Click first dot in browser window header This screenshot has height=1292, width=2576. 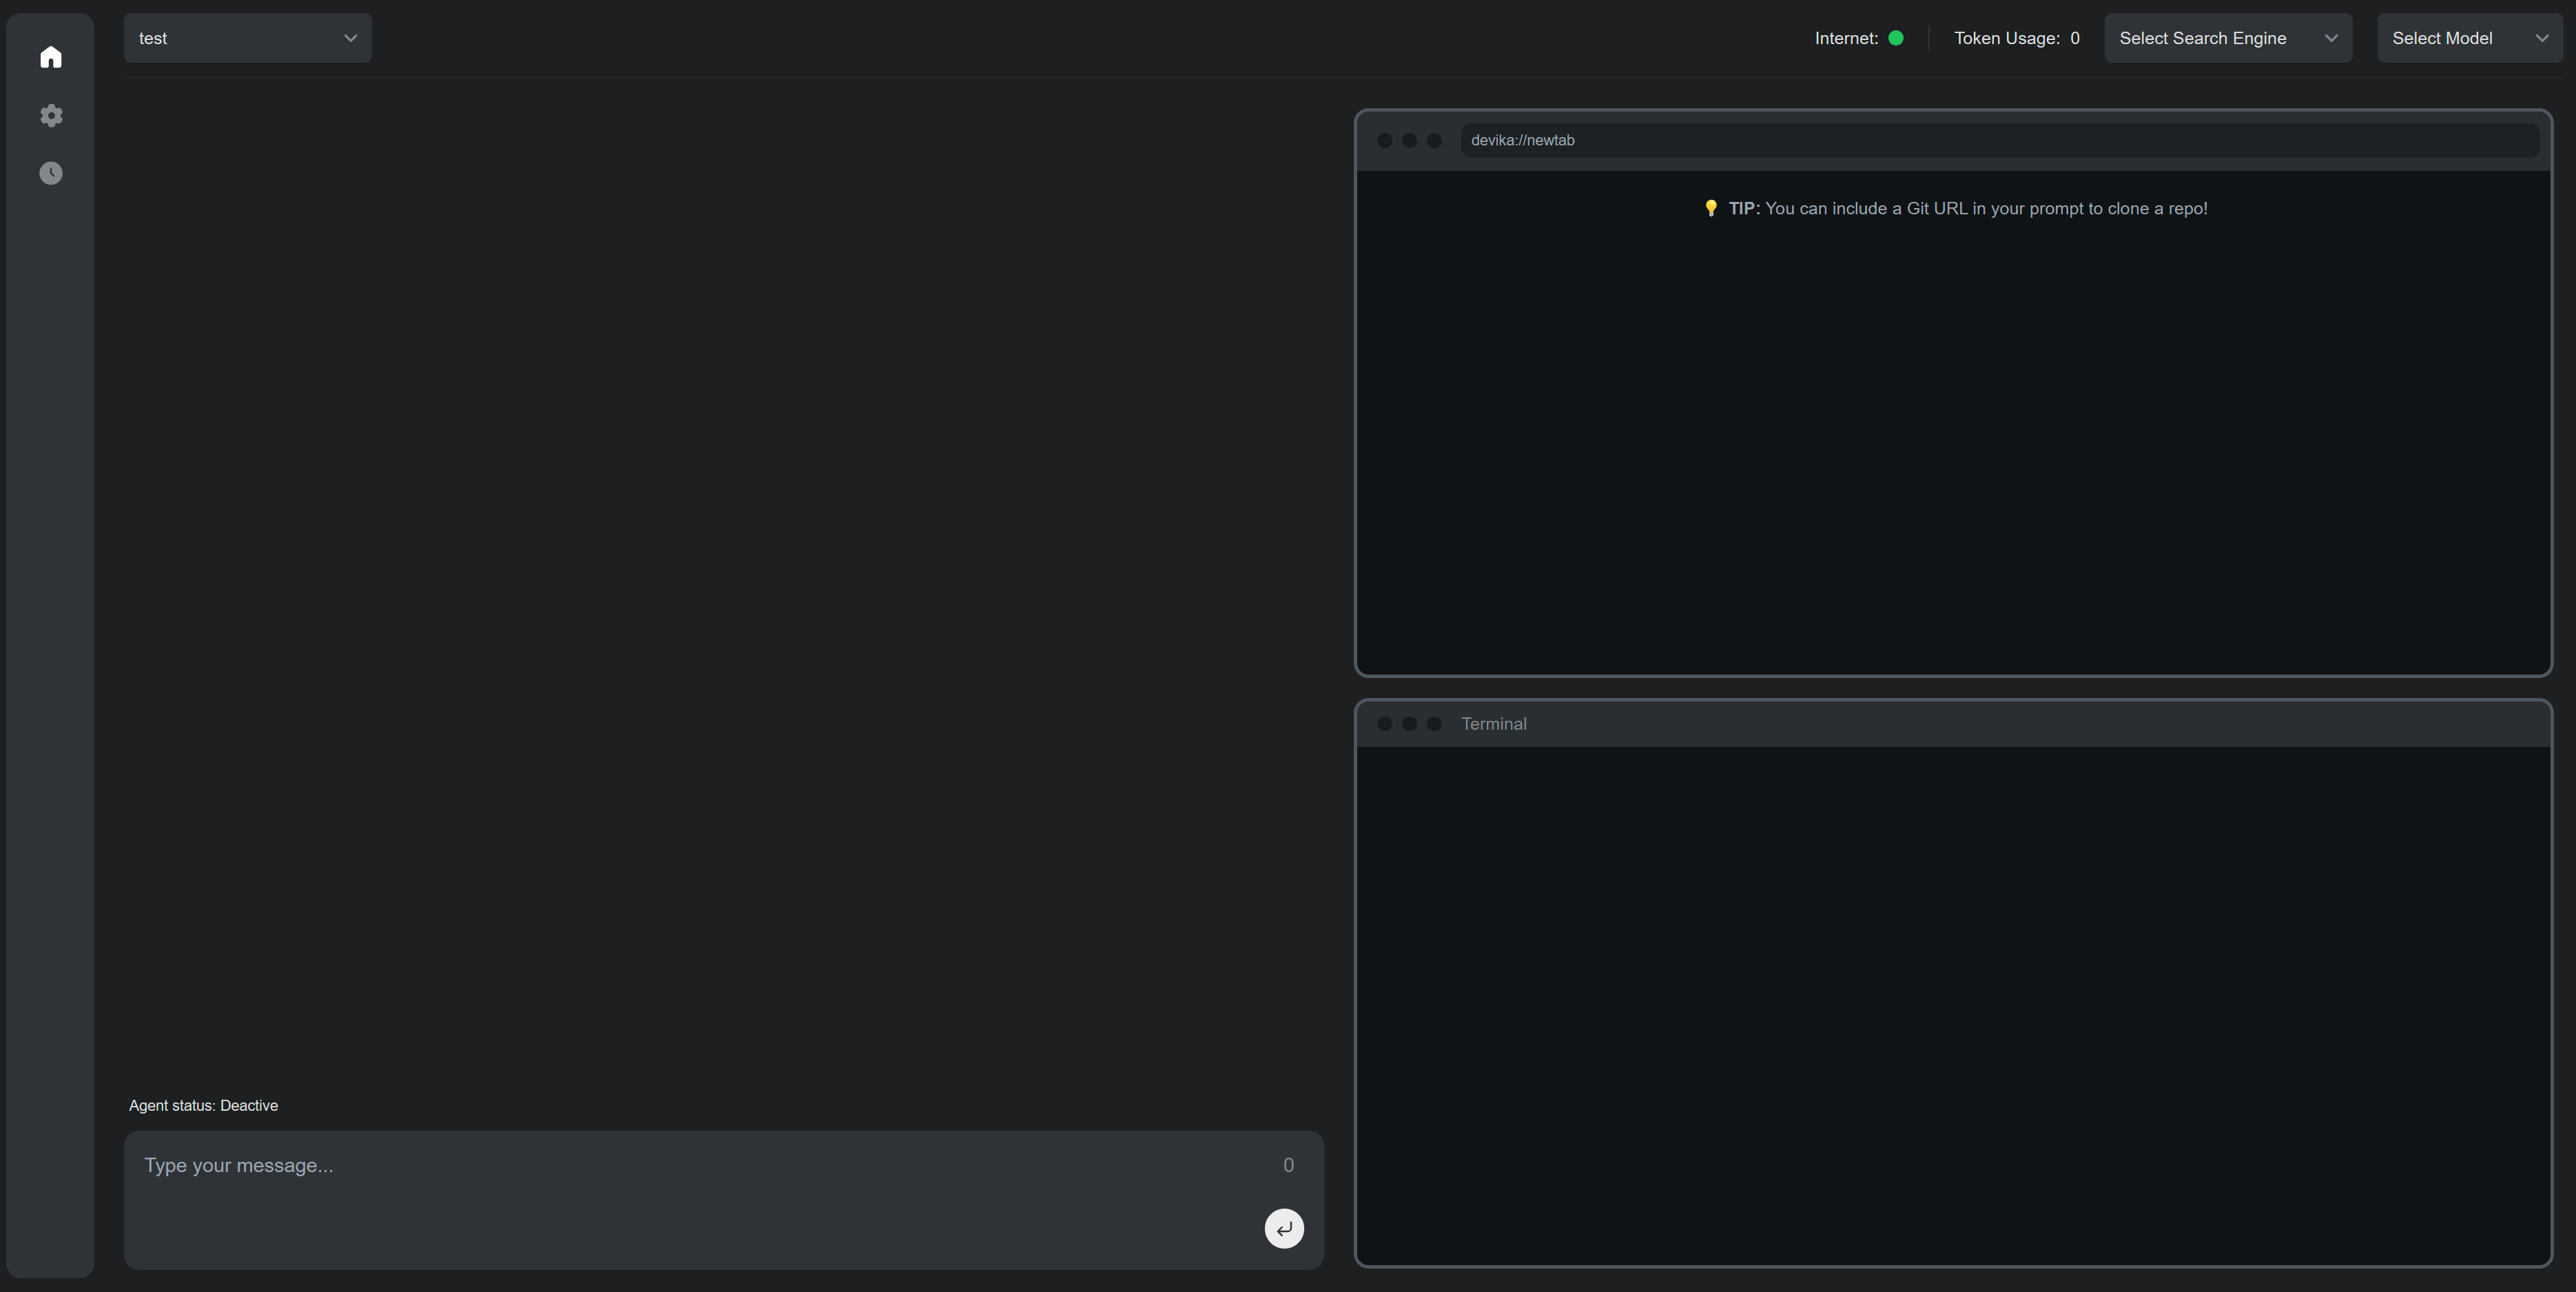(x=1384, y=140)
